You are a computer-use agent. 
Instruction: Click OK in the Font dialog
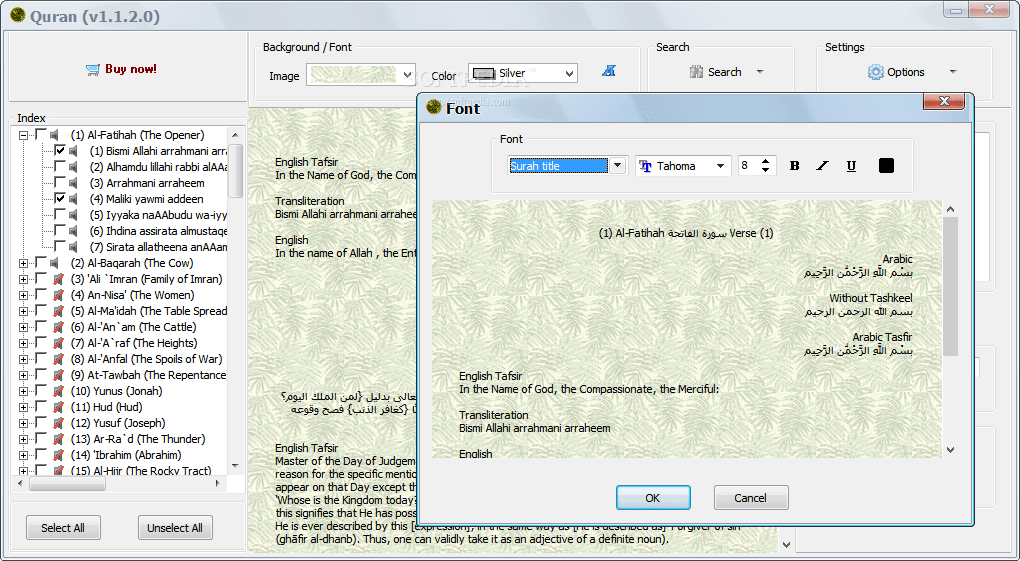[653, 498]
